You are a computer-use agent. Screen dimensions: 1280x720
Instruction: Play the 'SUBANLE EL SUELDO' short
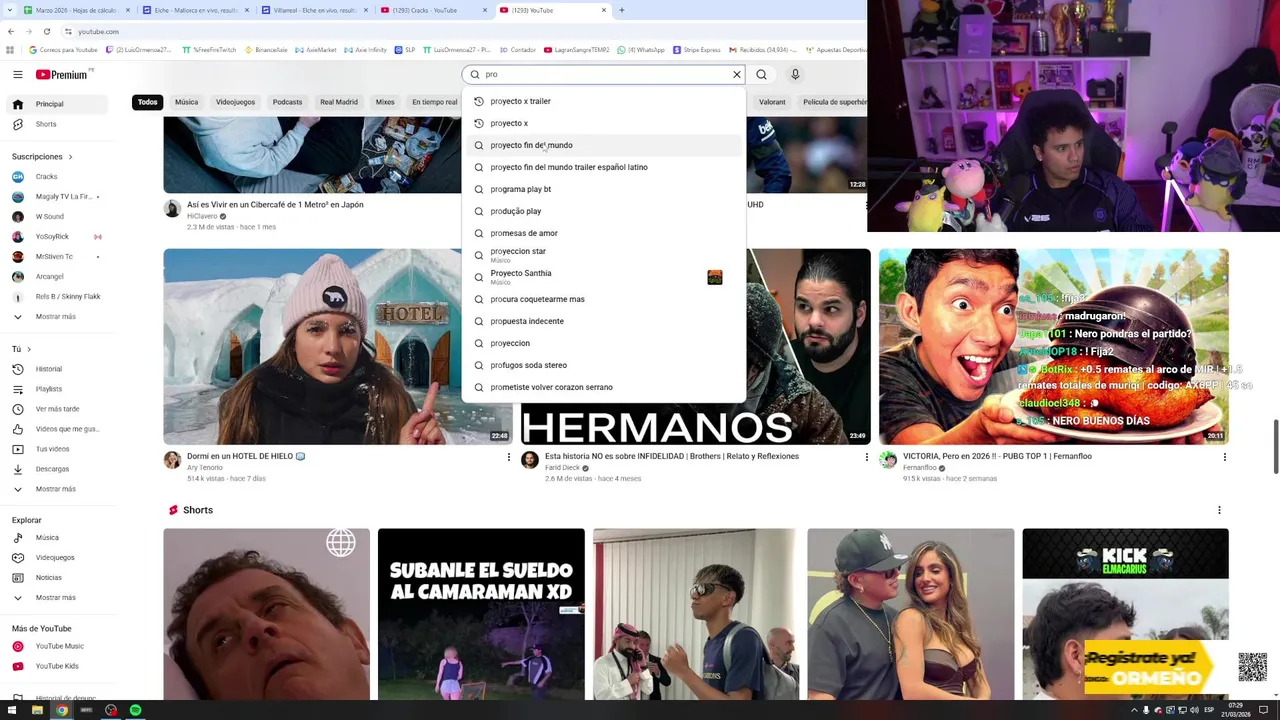point(481,614)
